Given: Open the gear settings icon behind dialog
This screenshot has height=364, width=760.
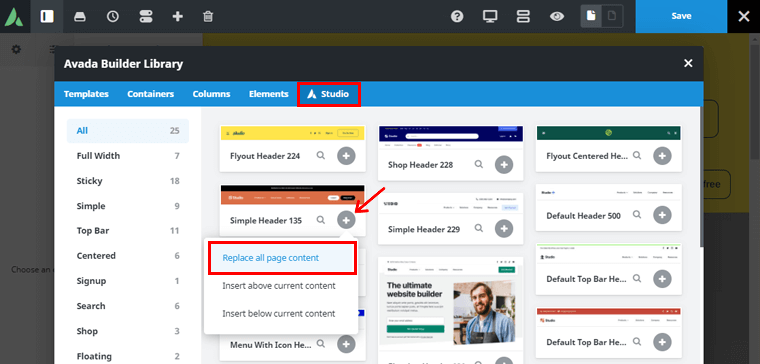Looking at the screenshot, I should (x=16, y=49).
